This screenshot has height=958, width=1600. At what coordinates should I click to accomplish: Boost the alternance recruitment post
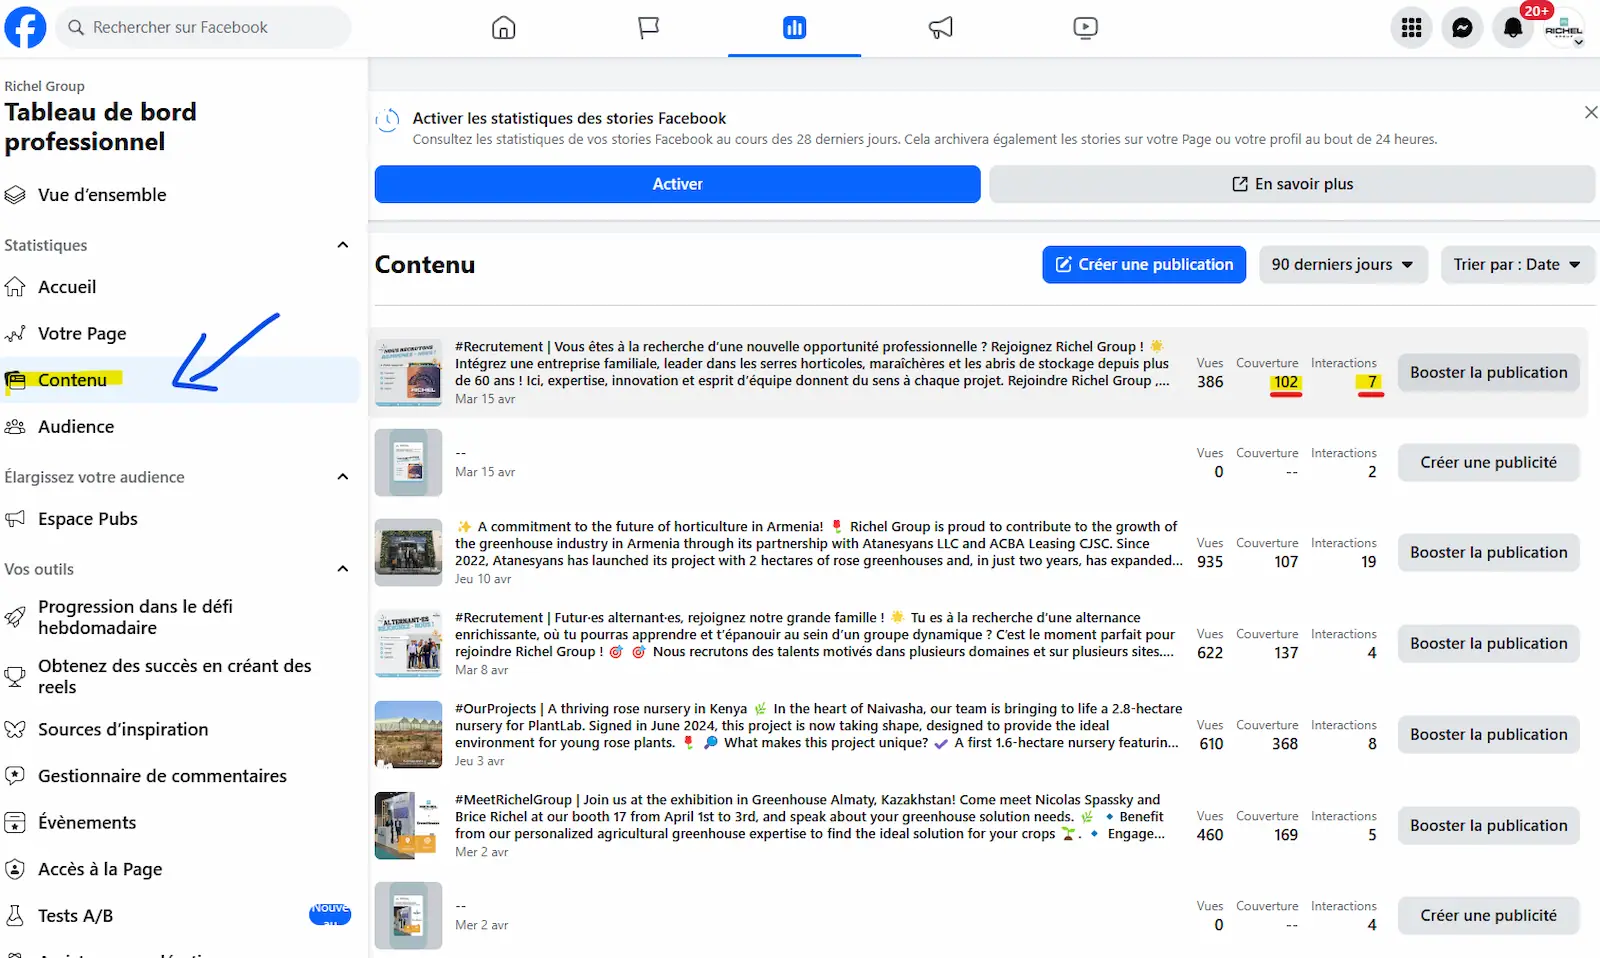[1488, 644]
